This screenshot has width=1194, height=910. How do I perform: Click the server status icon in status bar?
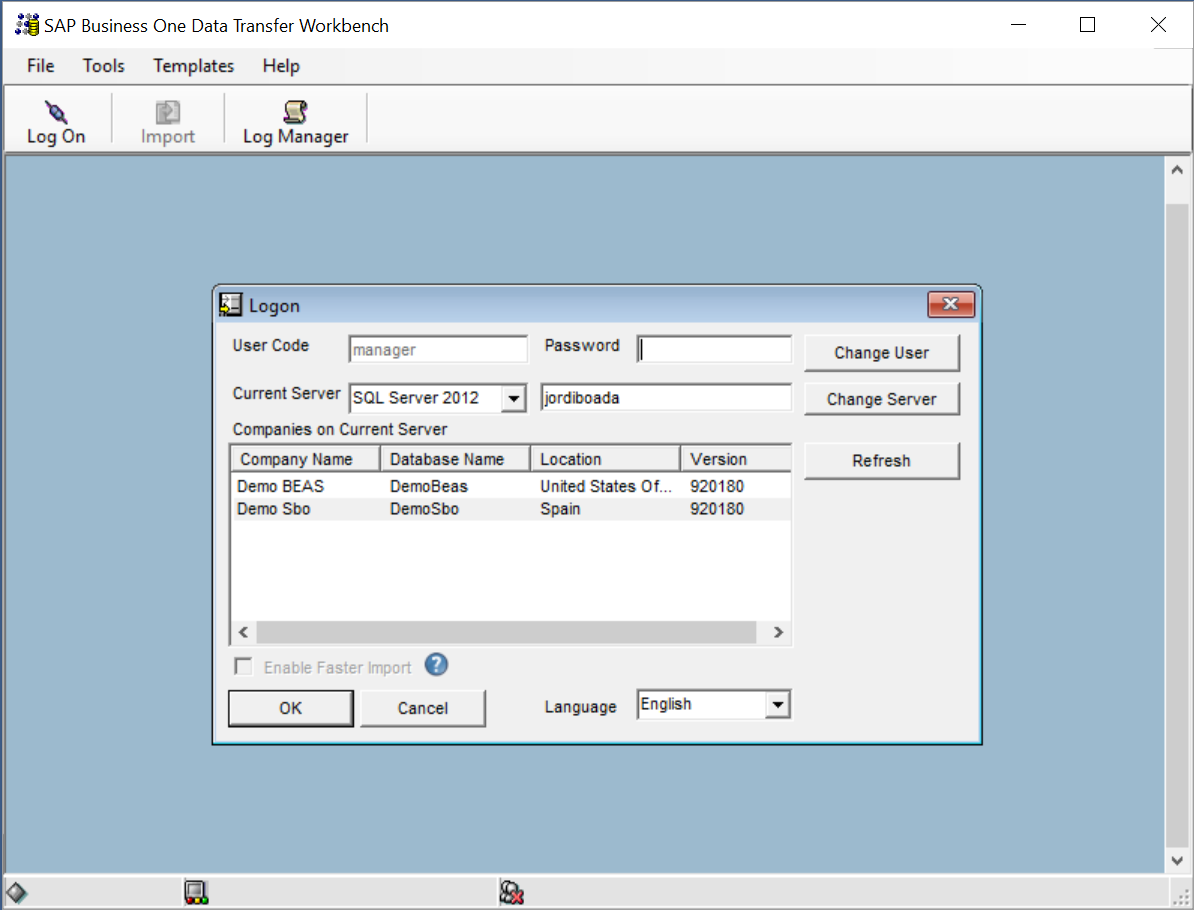[x=196, y=892]
